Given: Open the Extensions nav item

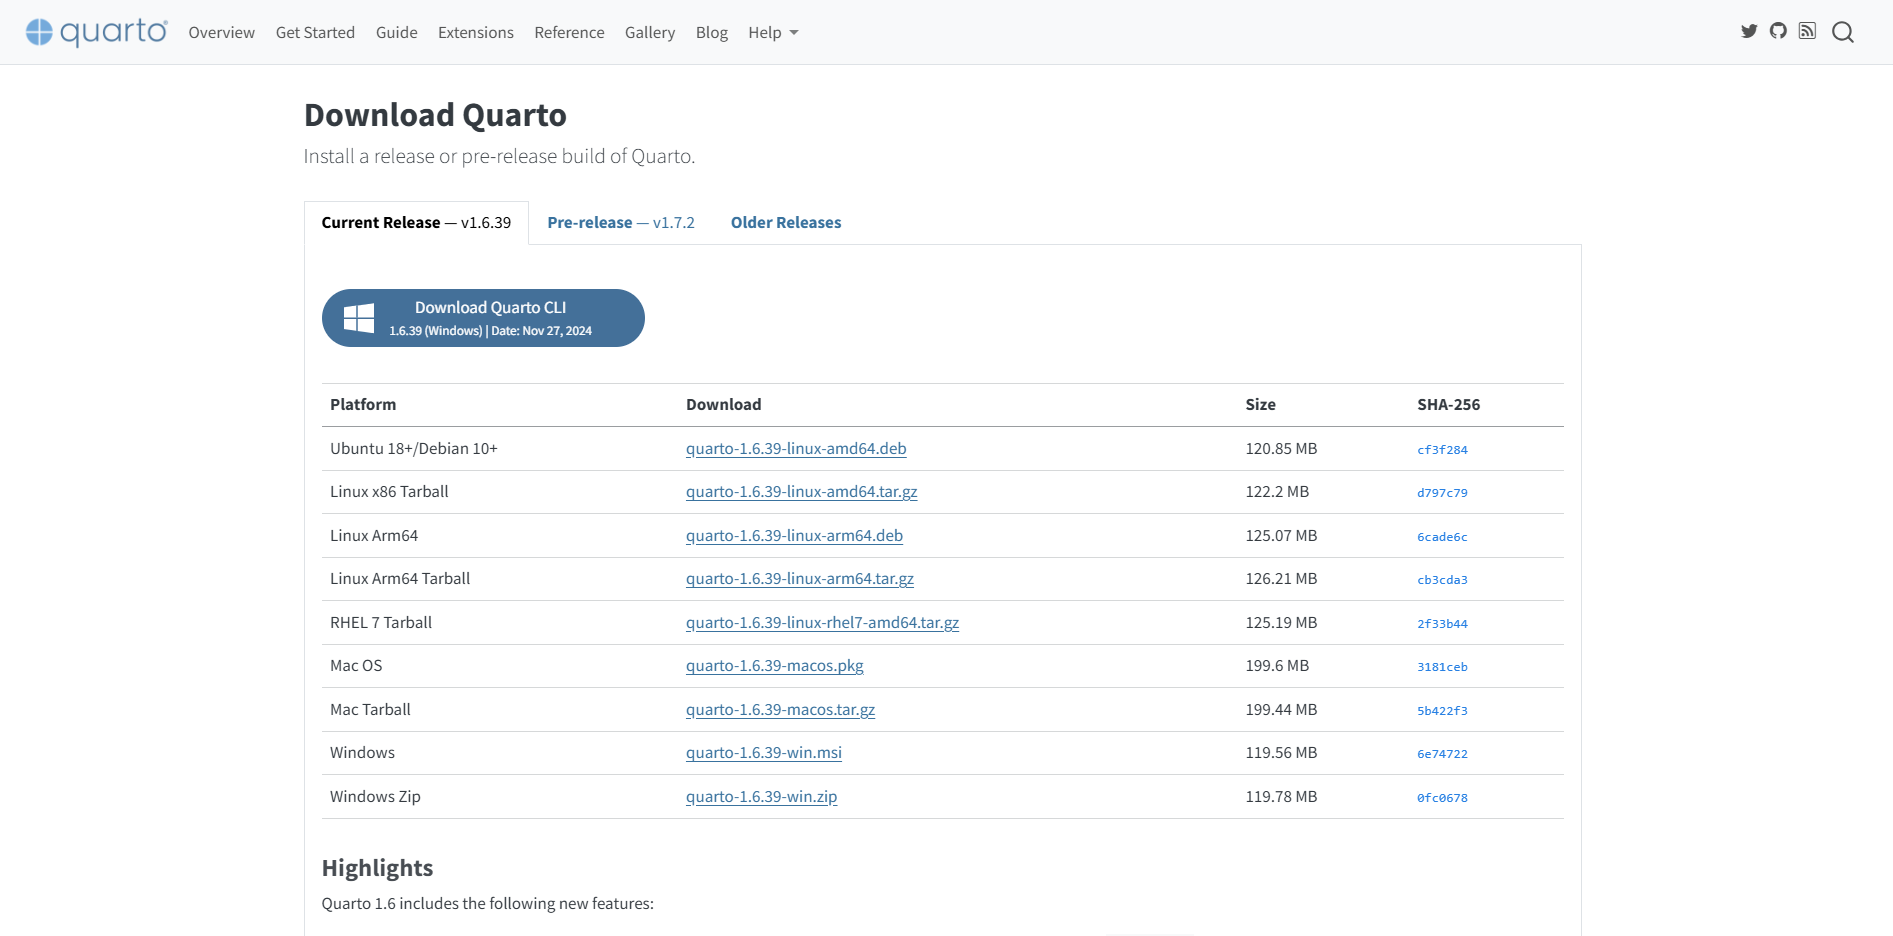Looking at the screenshot, I should pyautogui.click(x=476, y=33).
